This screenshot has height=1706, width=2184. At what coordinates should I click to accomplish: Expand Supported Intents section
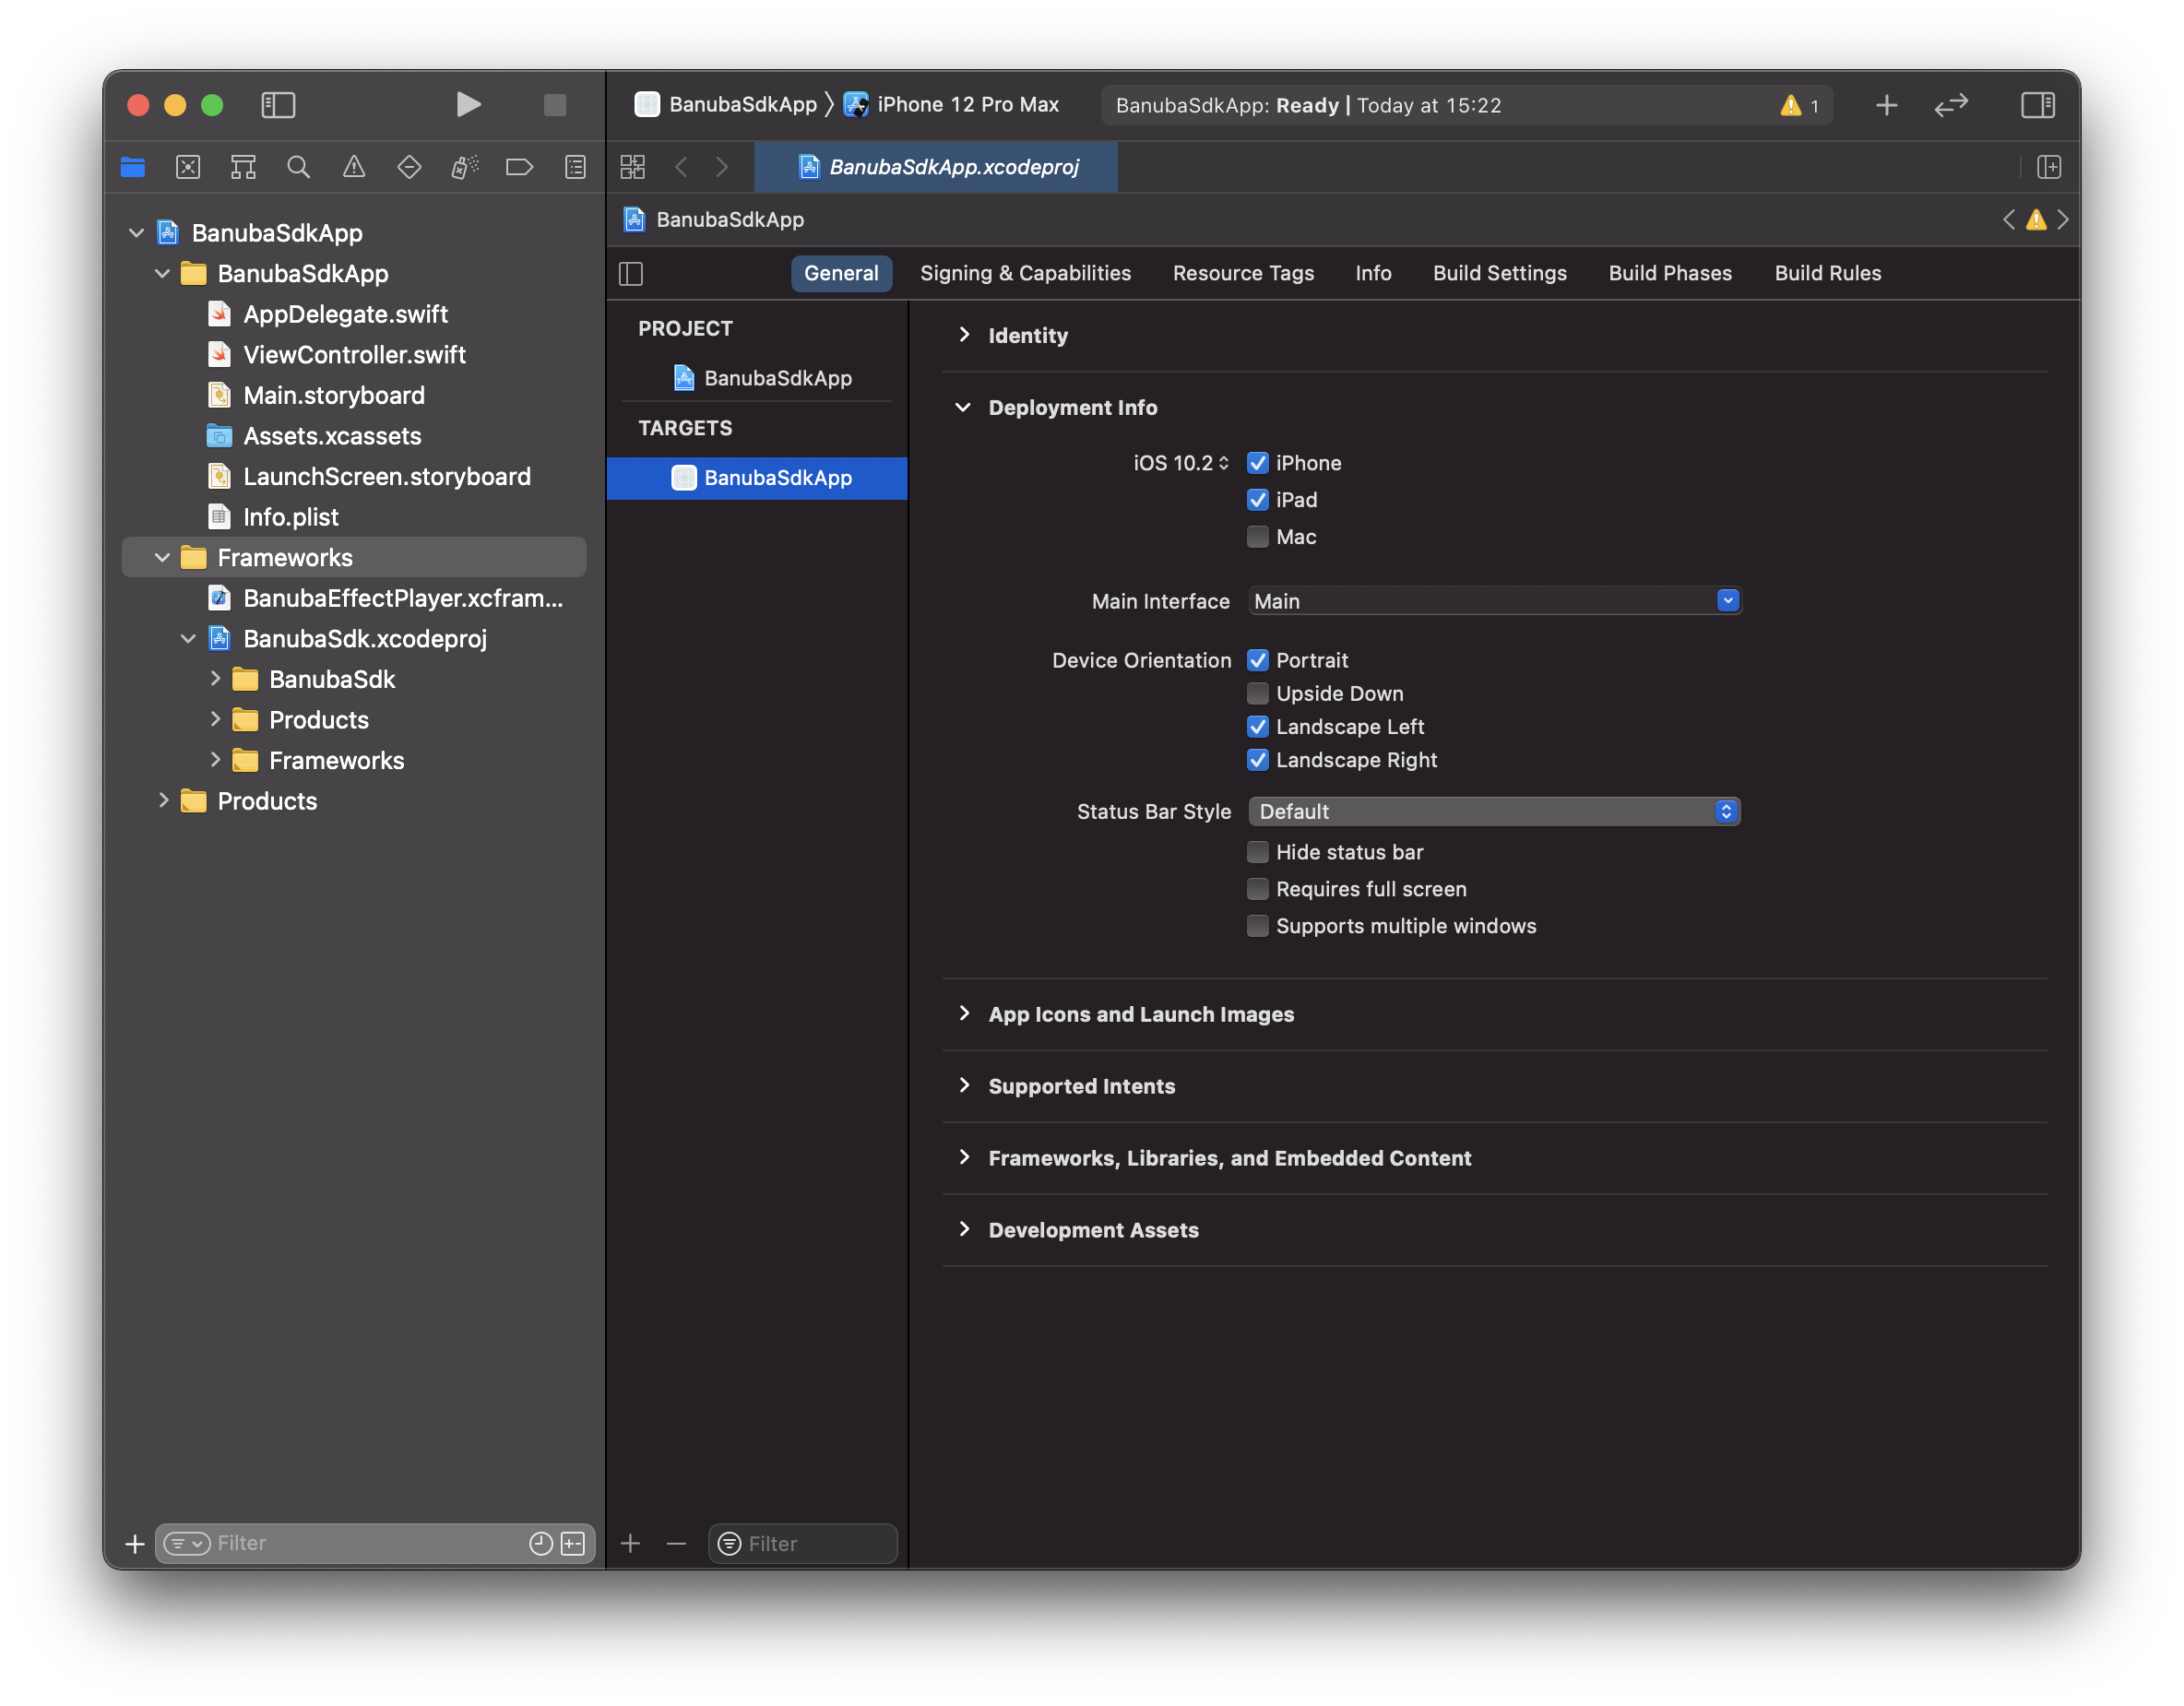[964, 1085]
